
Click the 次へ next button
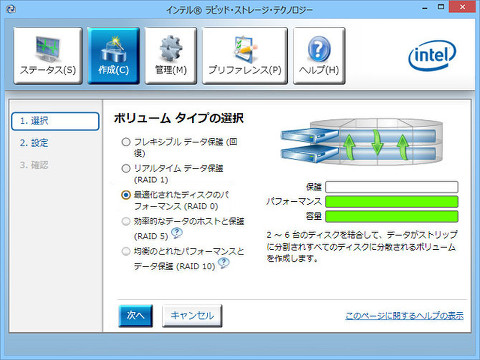(x=136, y=315)
